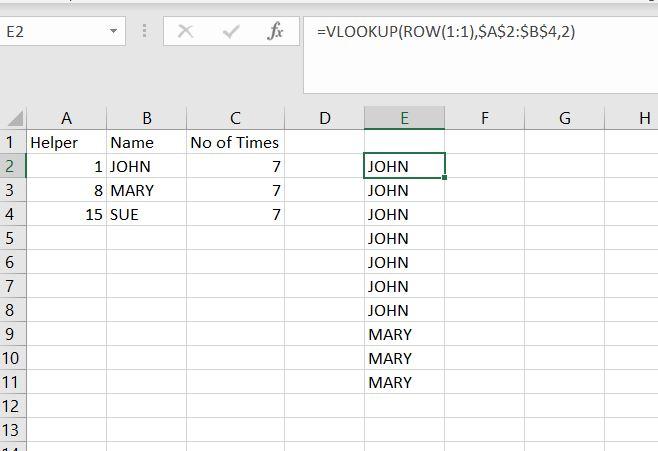Click into the formula bar VLOOKUP text
This screenshot has height=451, width=658.
click(x=446, y=31)
